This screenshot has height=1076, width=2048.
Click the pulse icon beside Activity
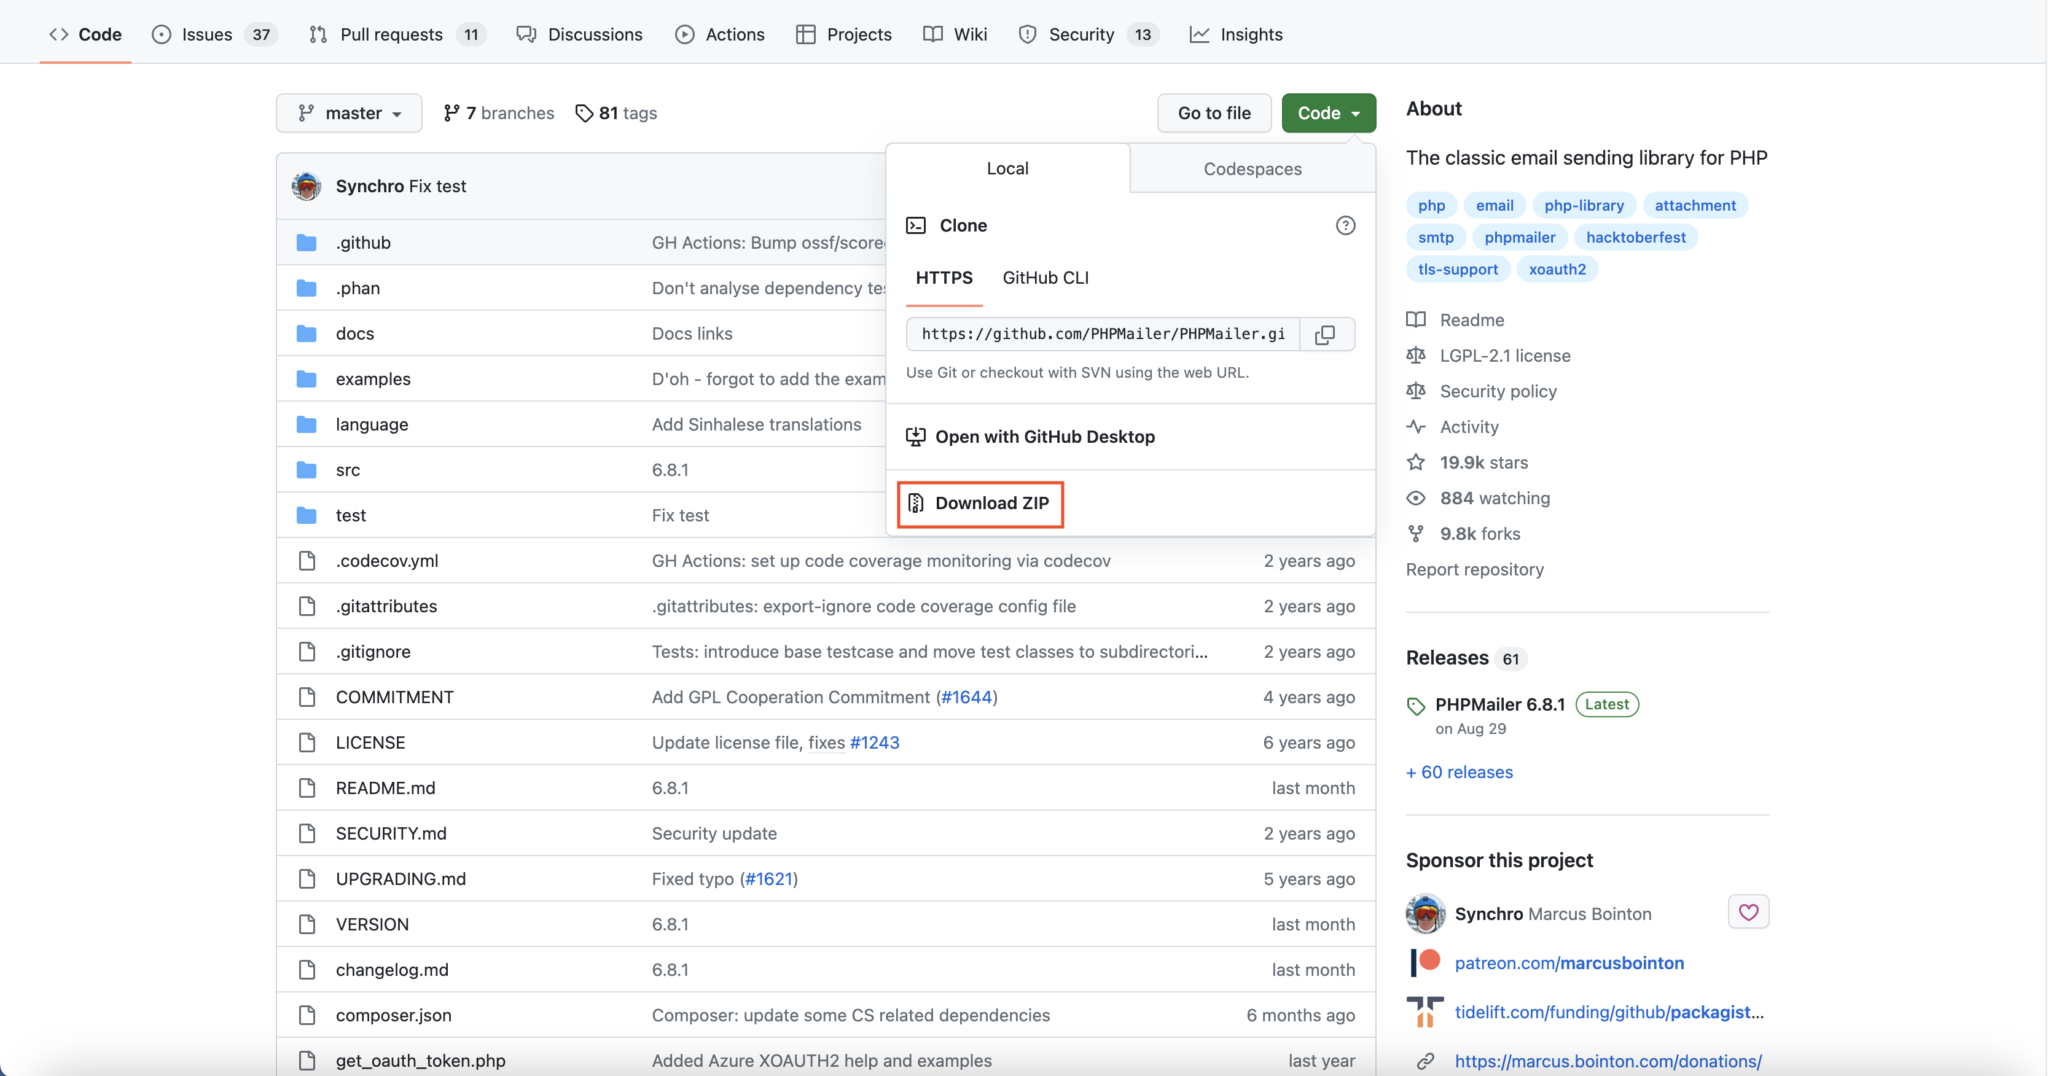point(1417,426)
